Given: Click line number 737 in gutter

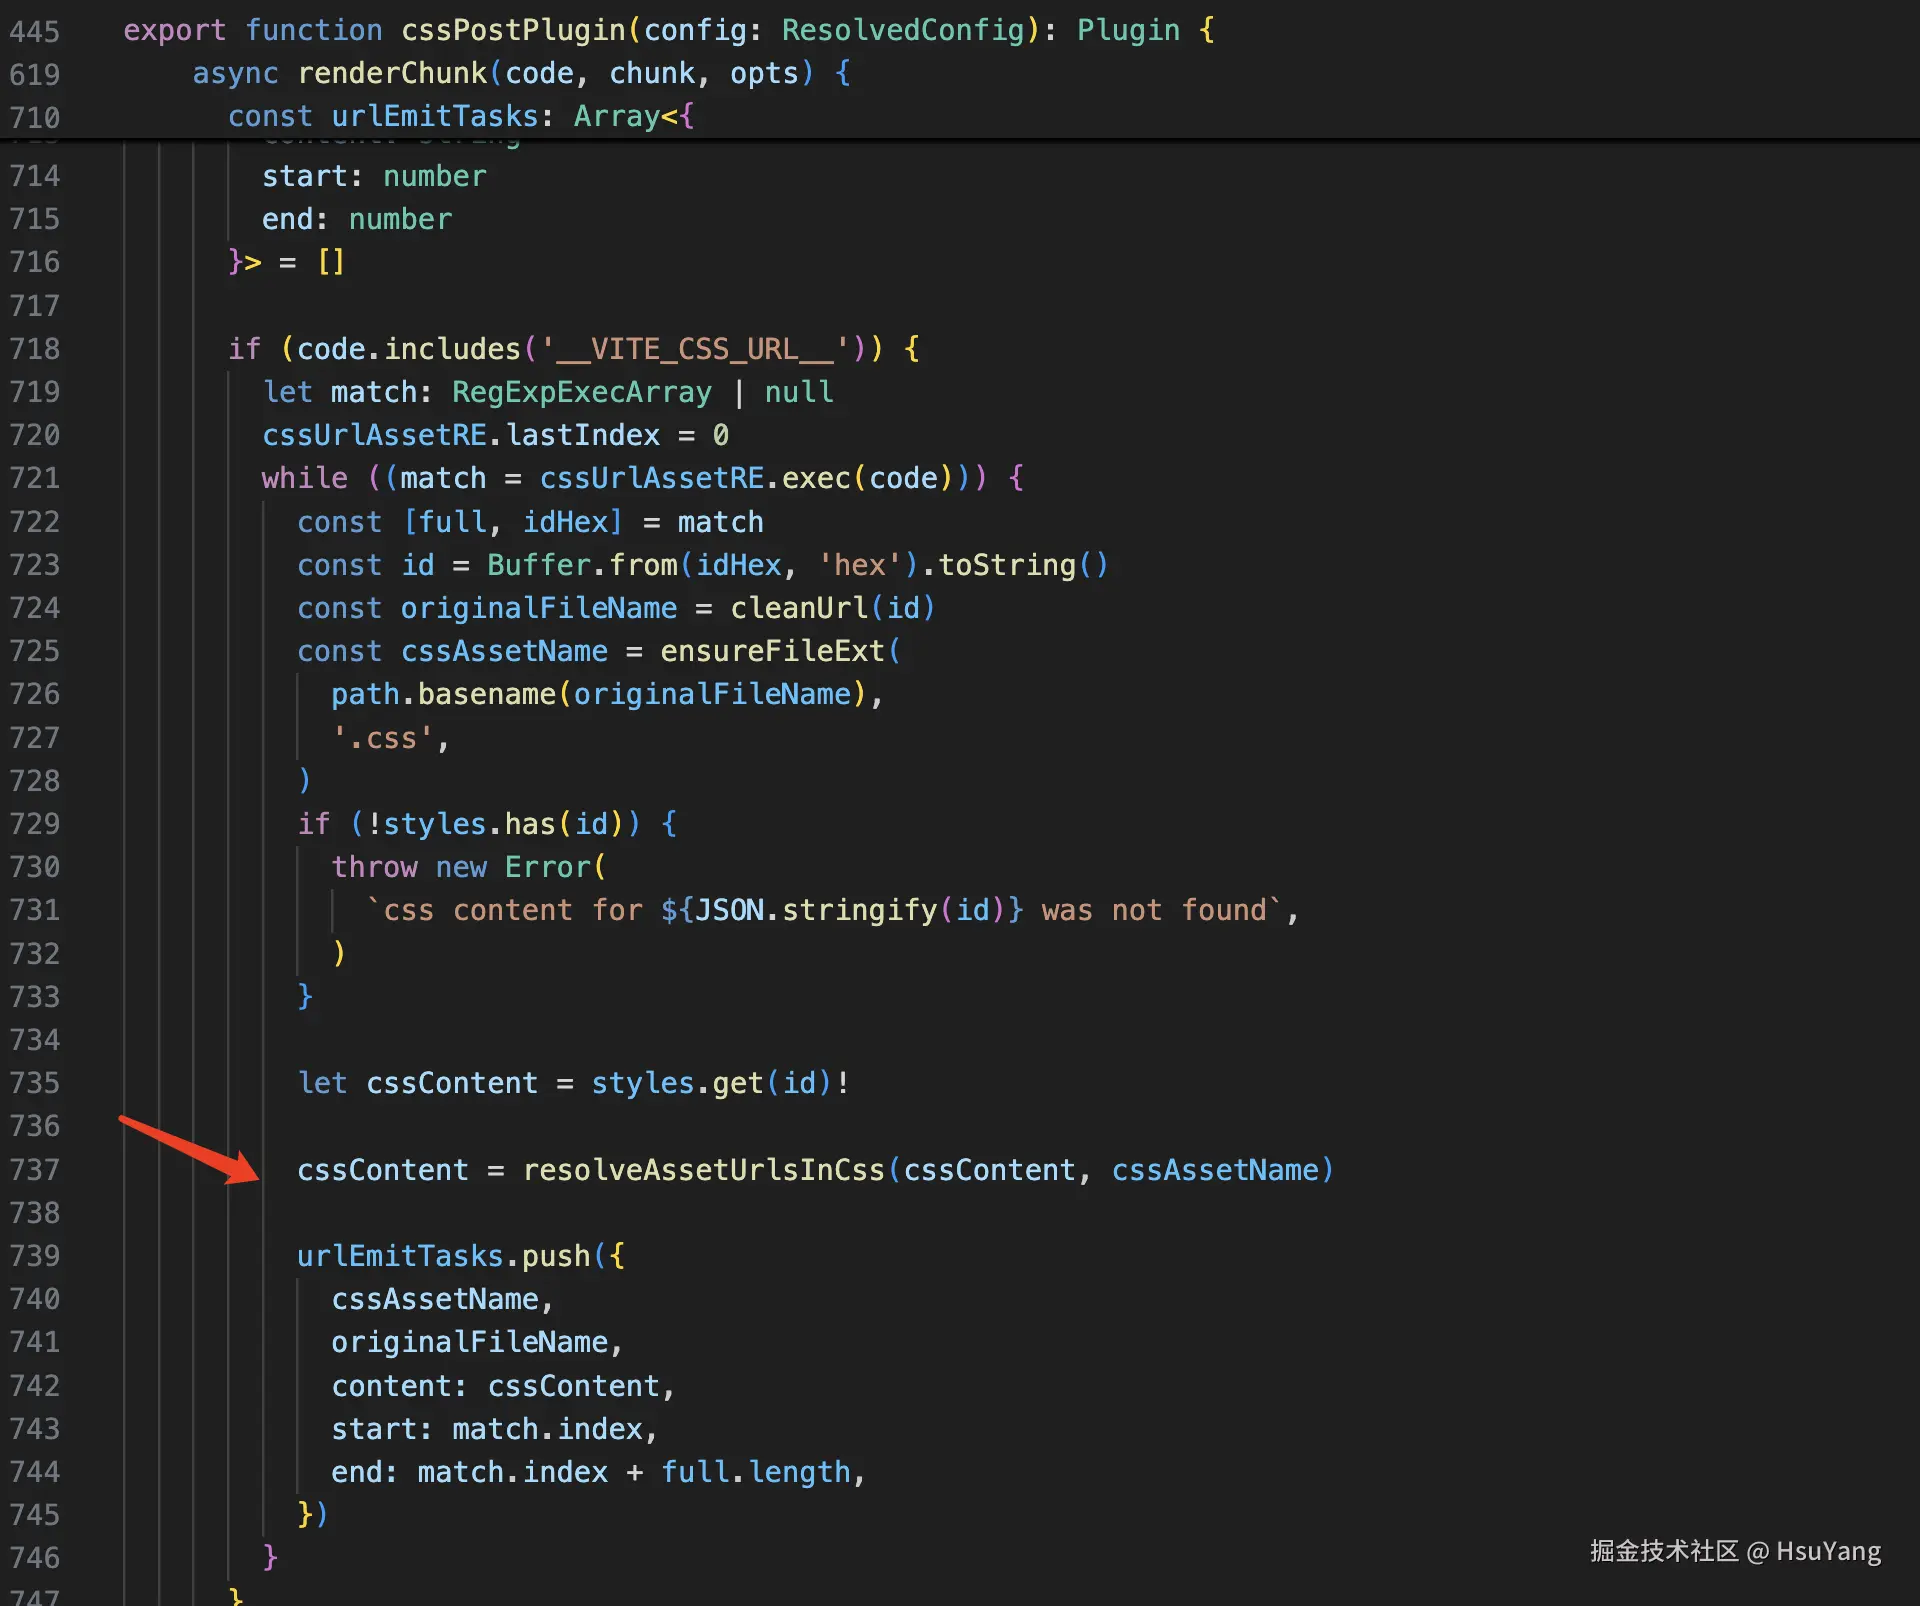Looking at the screenshot, I should (x=35, y=1169).
